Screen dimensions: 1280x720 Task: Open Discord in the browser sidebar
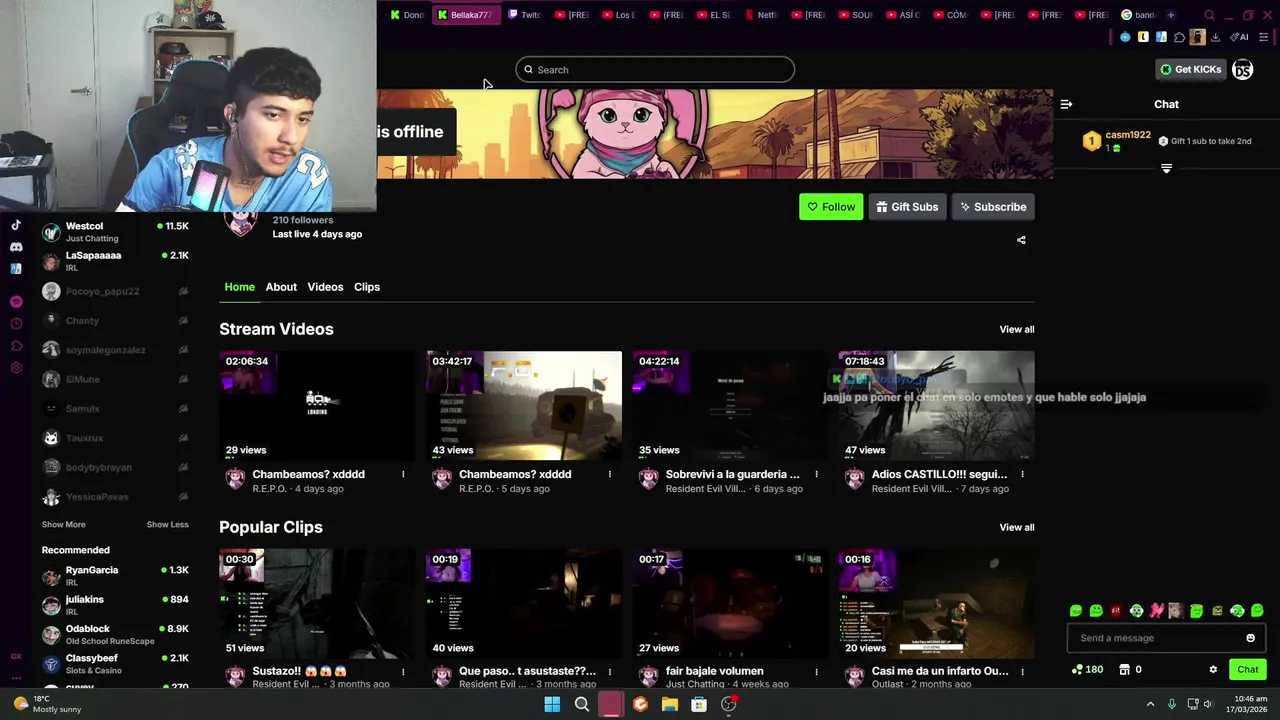(x=16, y=247)
